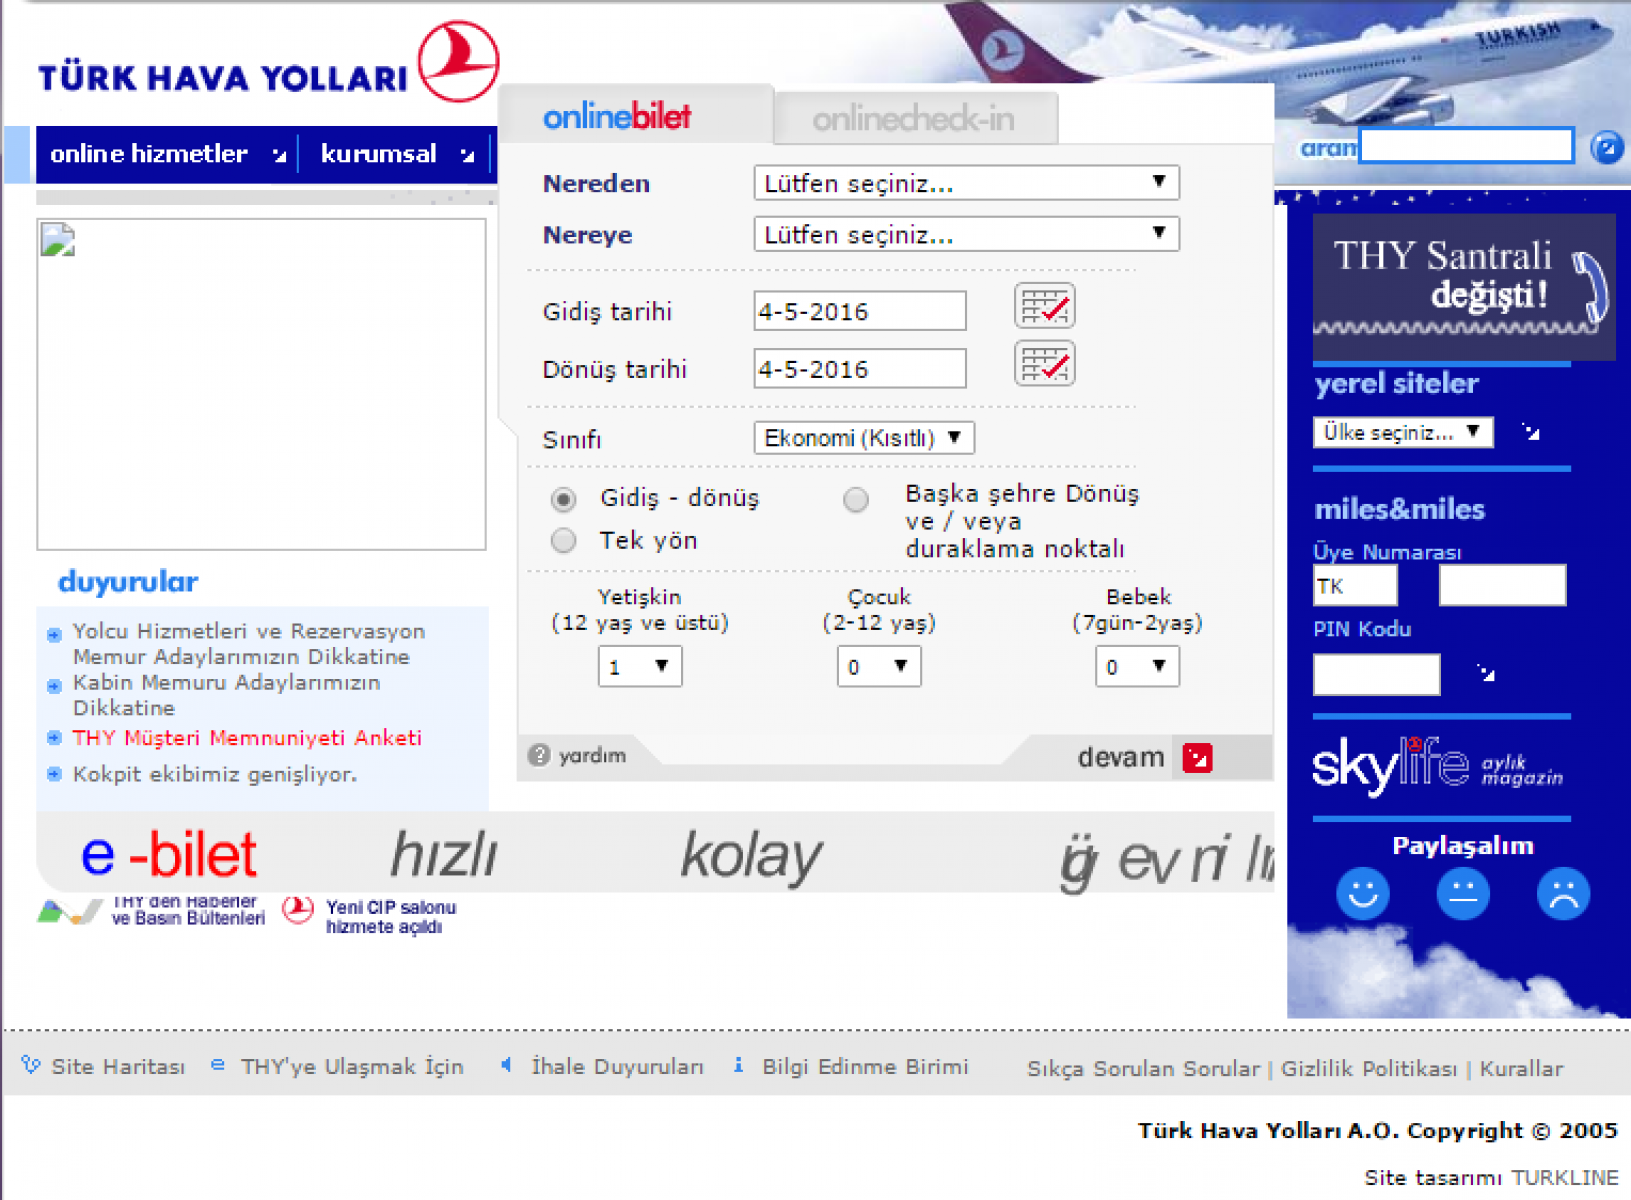Click the yardım question mark icon
The image size is (1631, 1200).
coord(539,755)
